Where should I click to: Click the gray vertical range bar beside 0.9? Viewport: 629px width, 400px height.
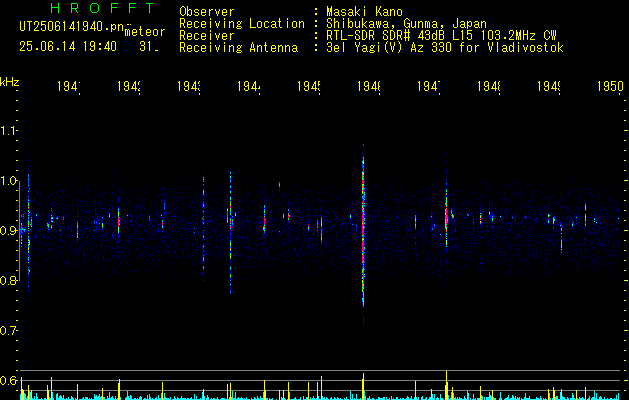click(19, 231)
